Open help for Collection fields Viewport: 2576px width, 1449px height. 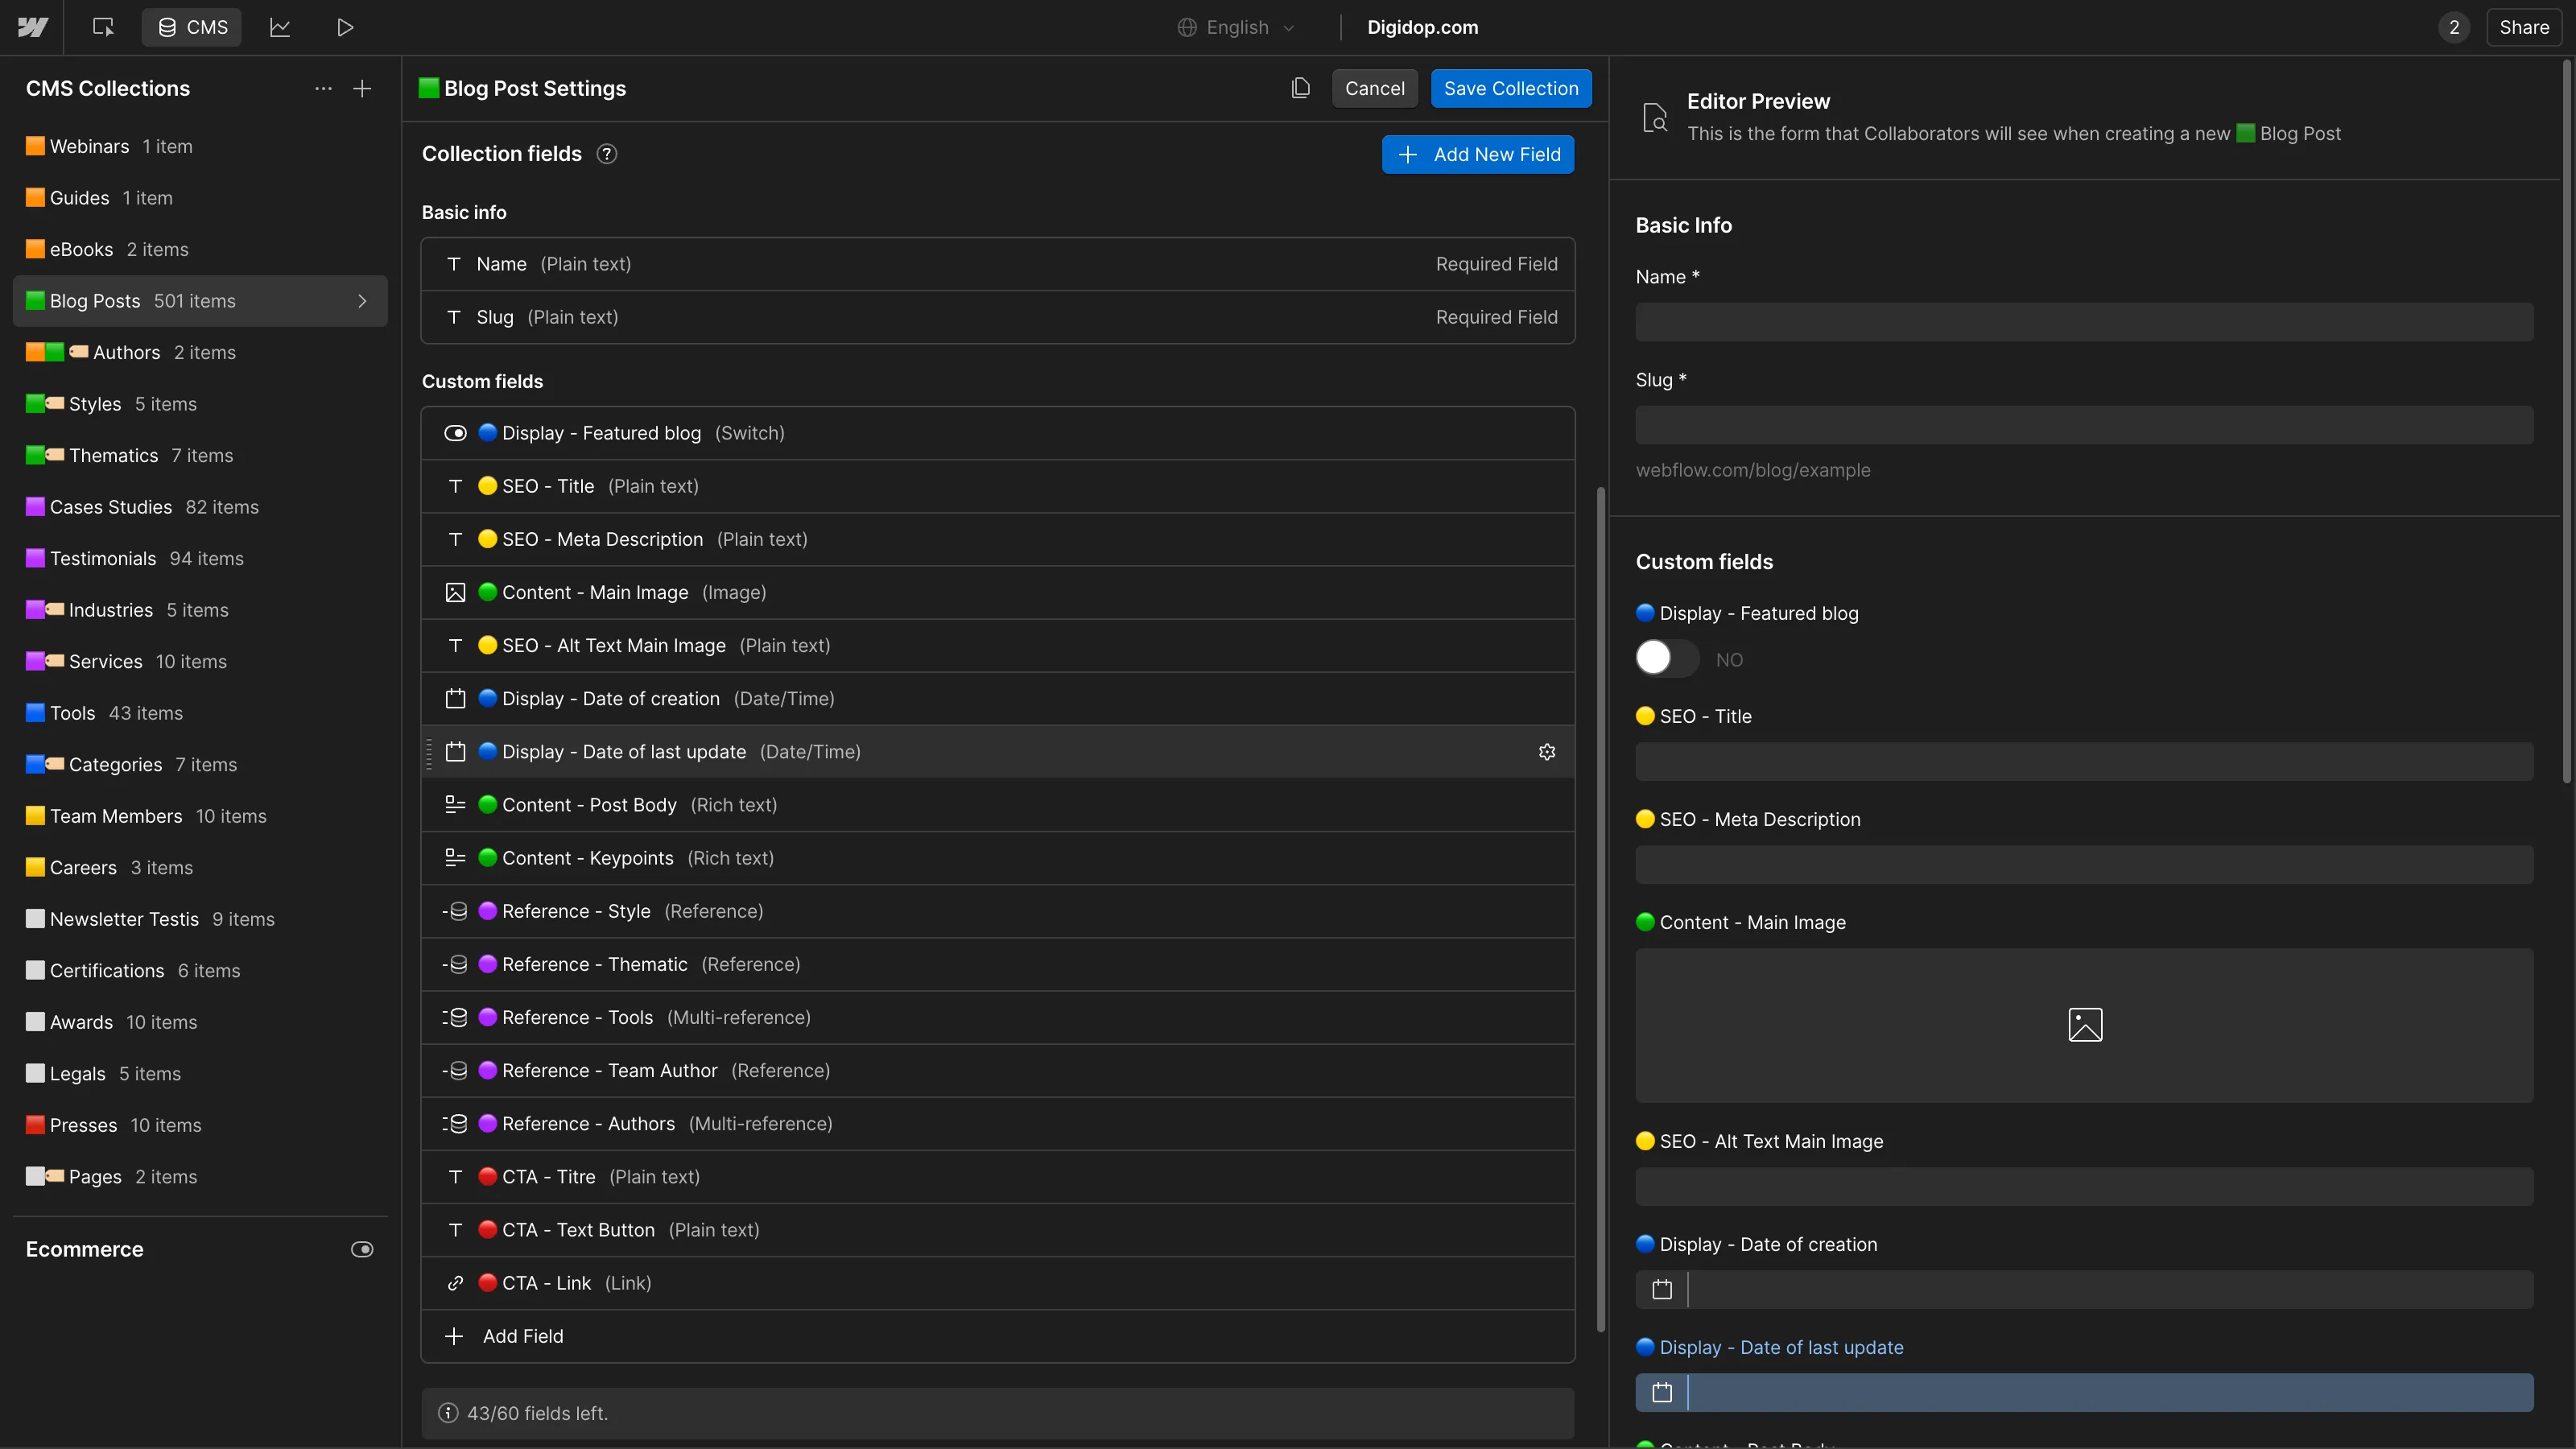607,154
